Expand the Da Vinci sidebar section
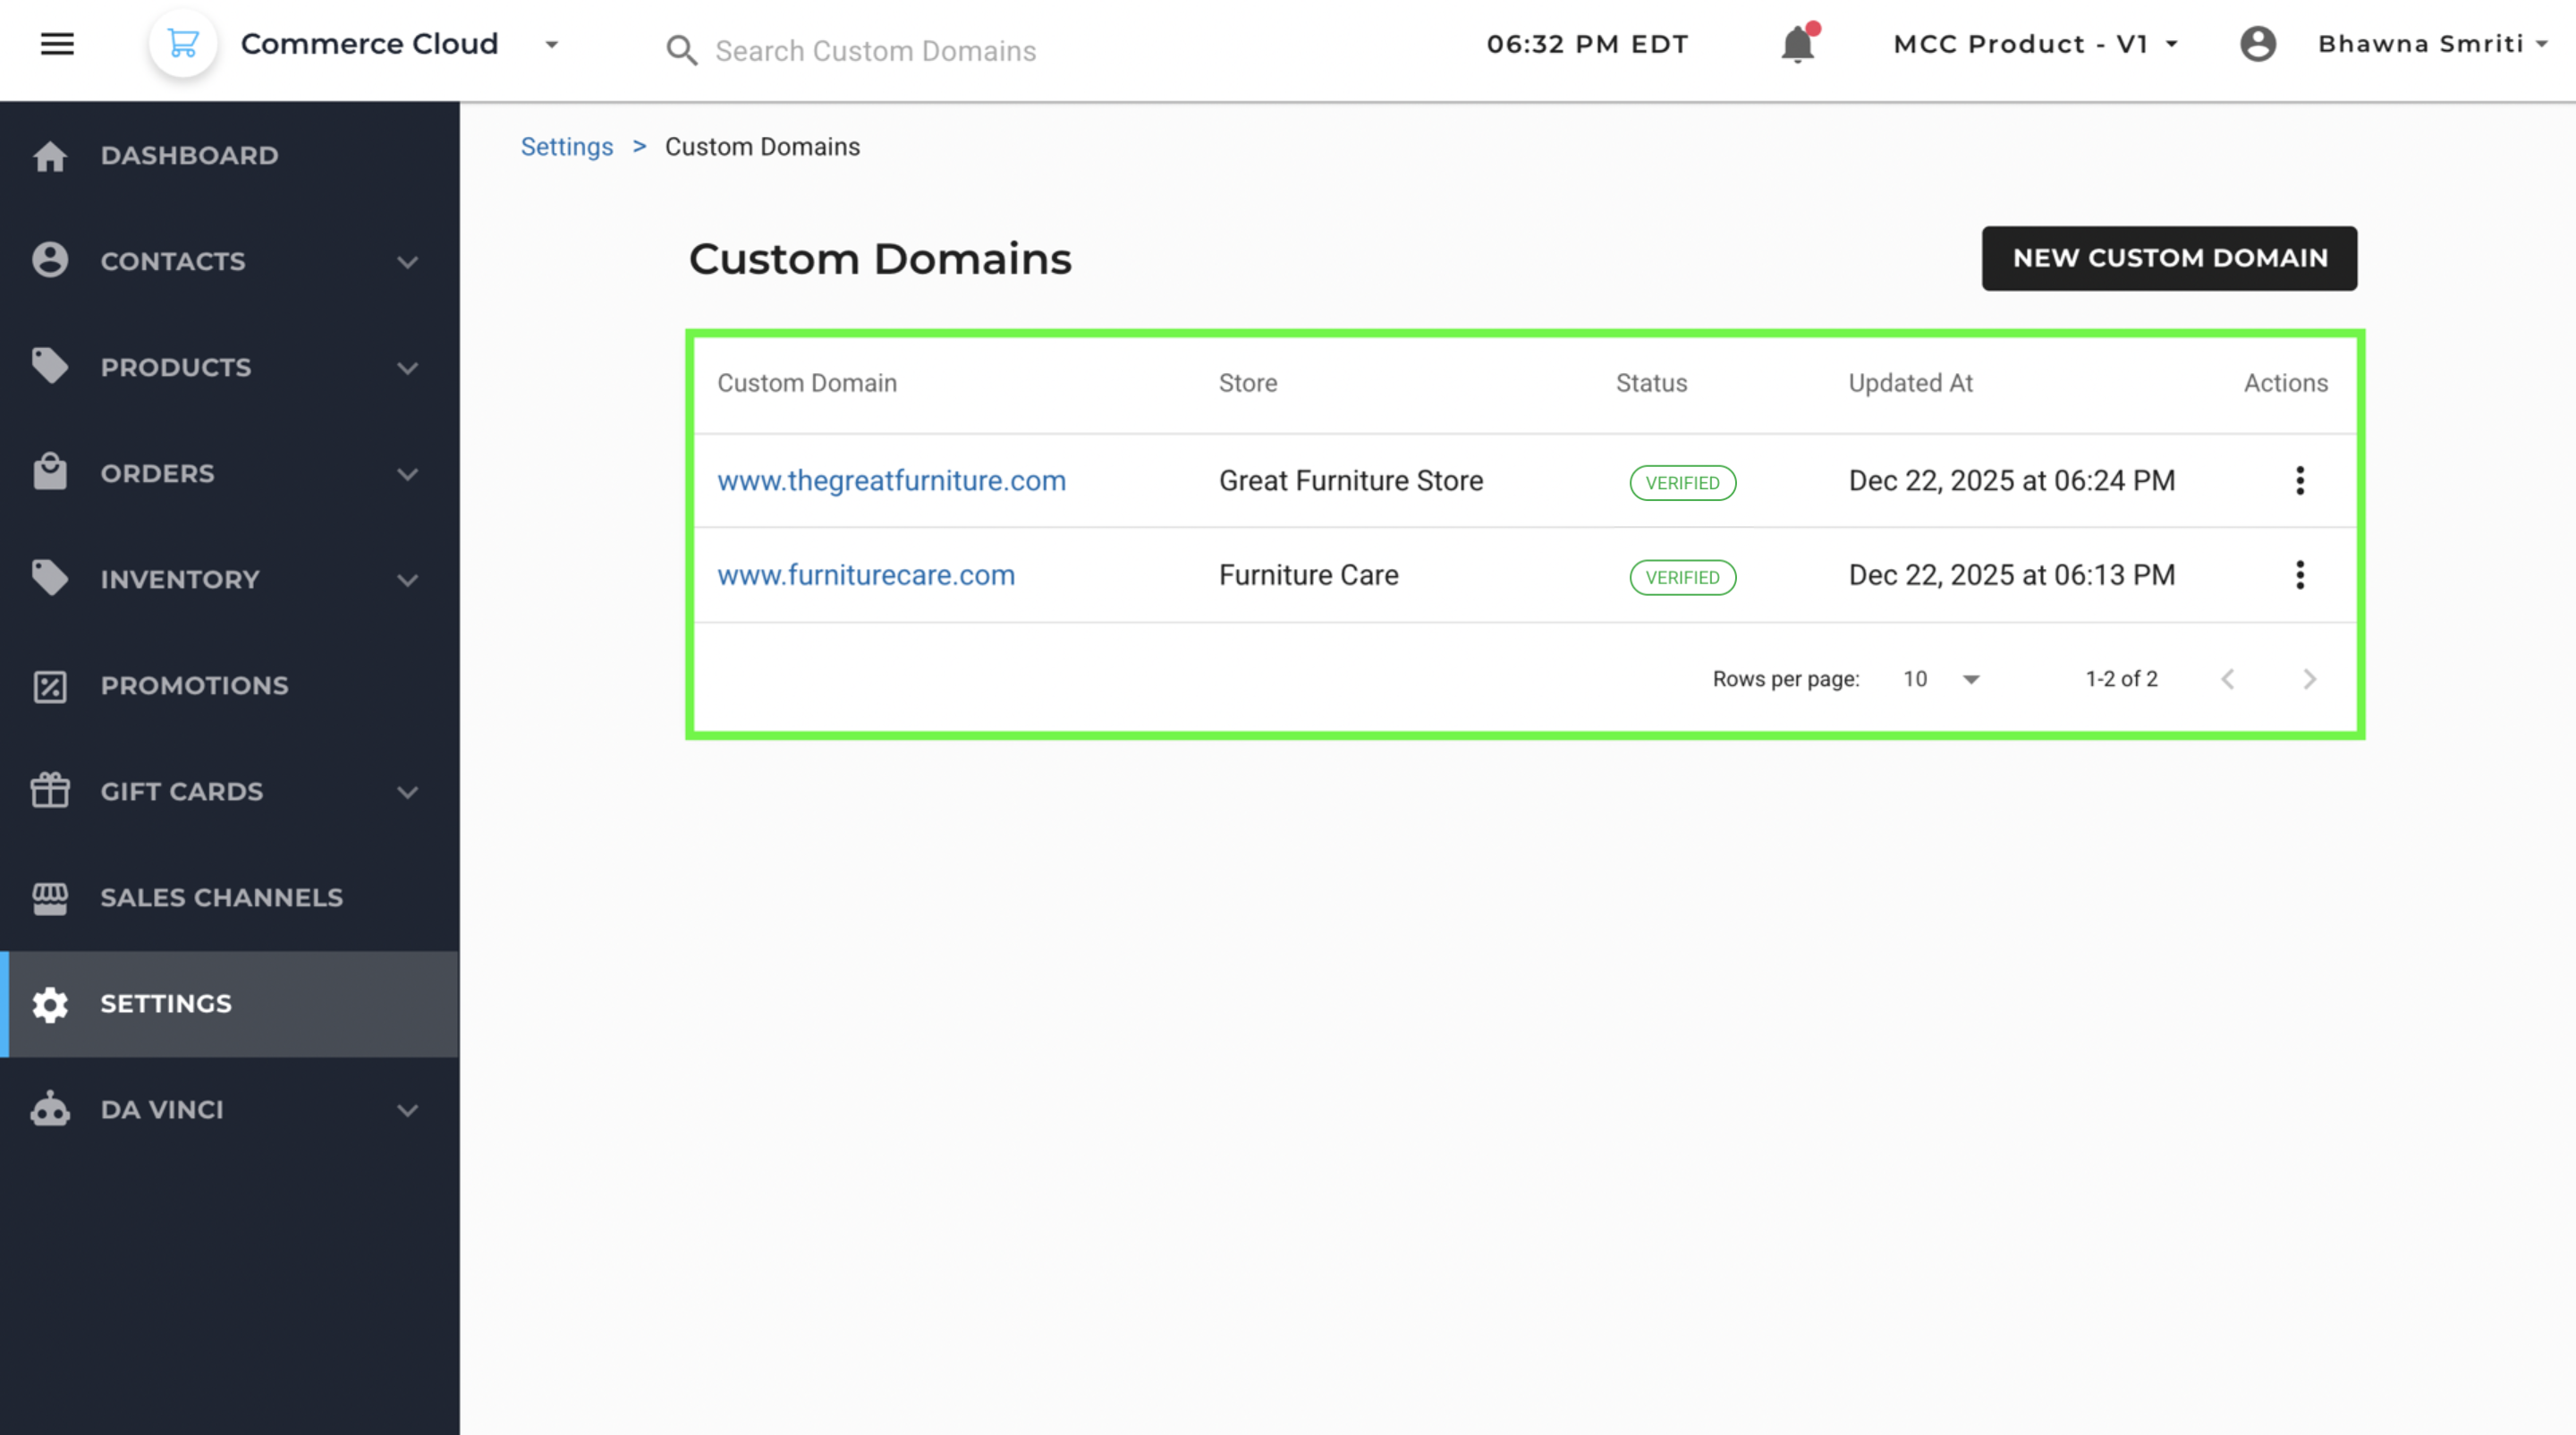Viewport: 2576px width, 1435px height. click(407, 1110)
